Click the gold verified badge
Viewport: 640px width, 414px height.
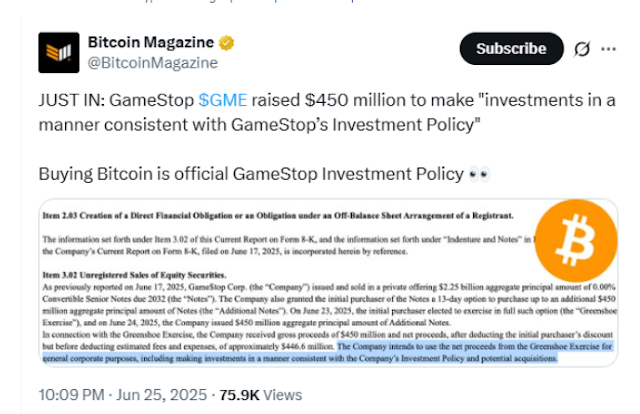(x=228, y=45)
